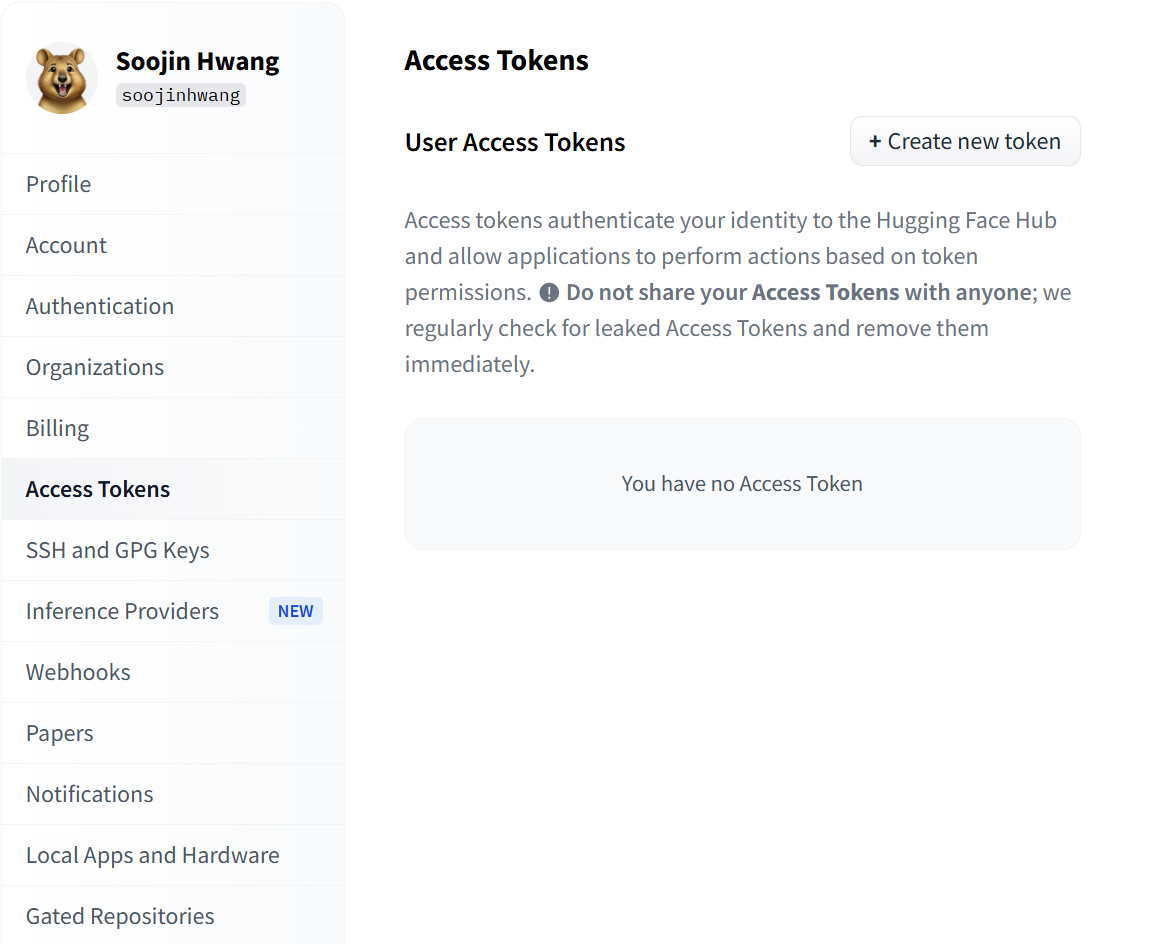Go to Local Apps and Hardware
Viewport: 1150px width, 944px height.
pos(153,856)
